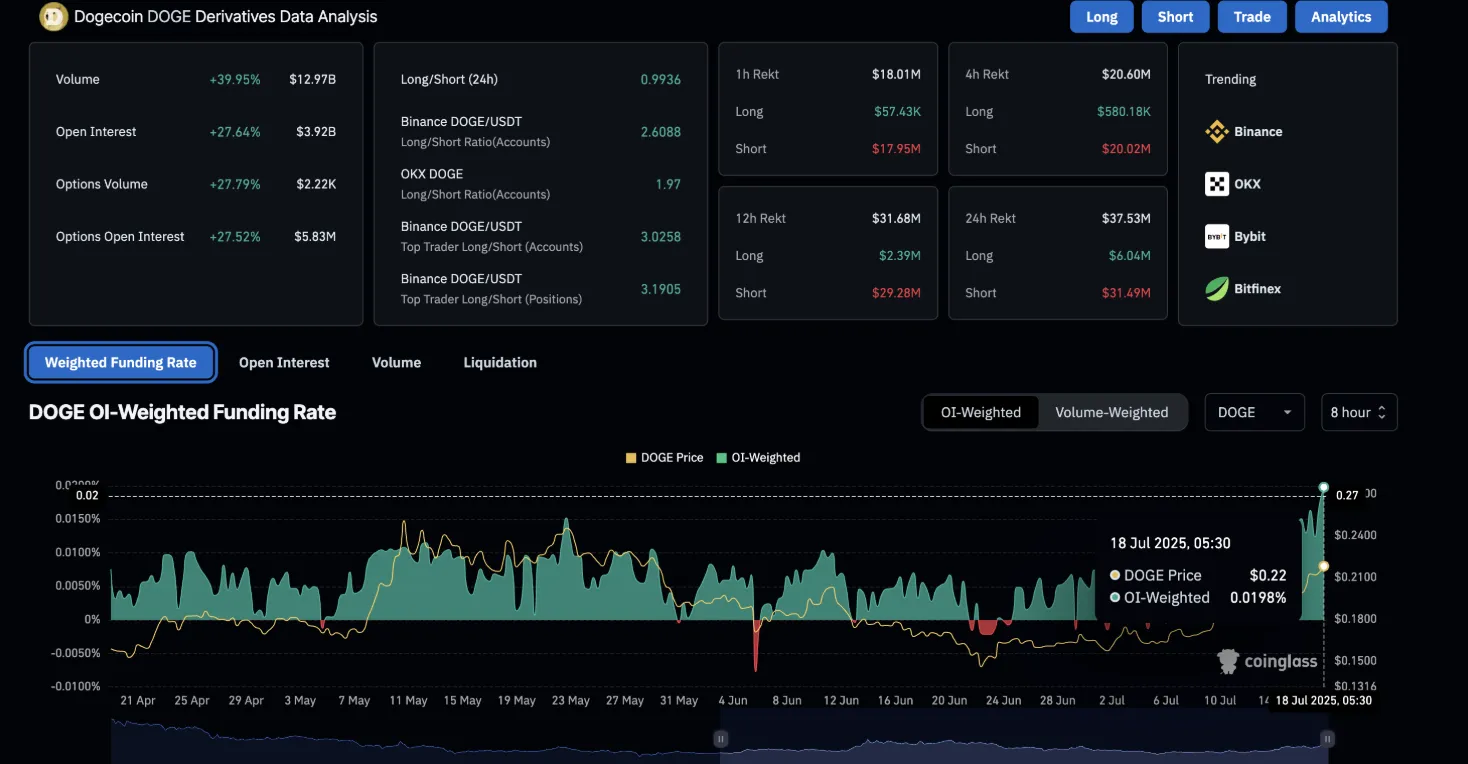The image size is (1468, 764).
Task: Toggle the OI-Weighted series in legend
Action: click(758, 457)
